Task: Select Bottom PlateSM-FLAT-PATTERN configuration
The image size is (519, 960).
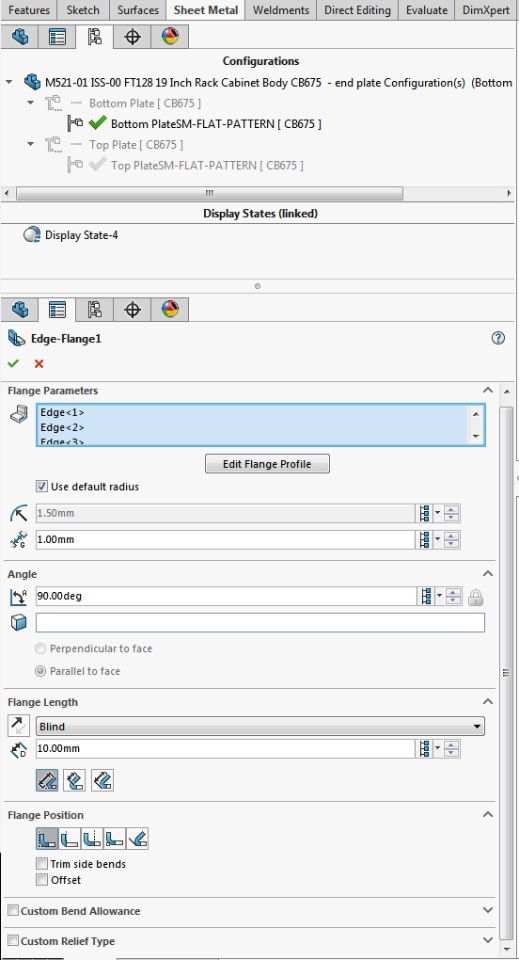Action: pyautogui.click(x=215, y=124)
